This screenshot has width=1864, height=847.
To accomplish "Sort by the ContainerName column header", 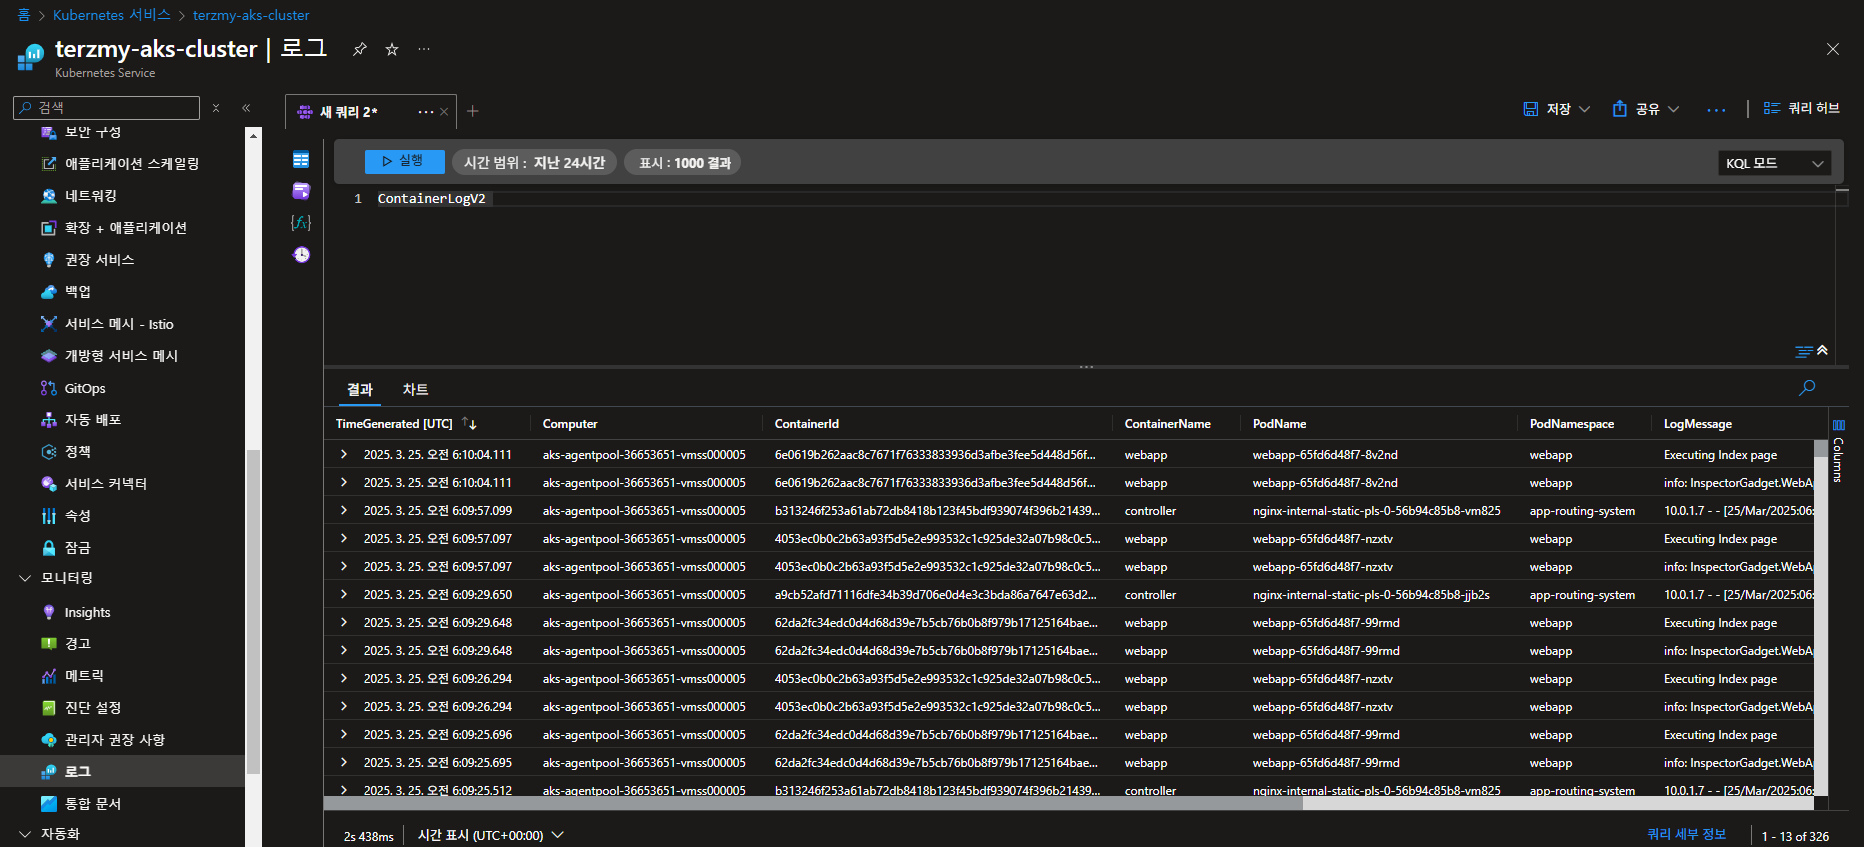I will click(1167, 424).
